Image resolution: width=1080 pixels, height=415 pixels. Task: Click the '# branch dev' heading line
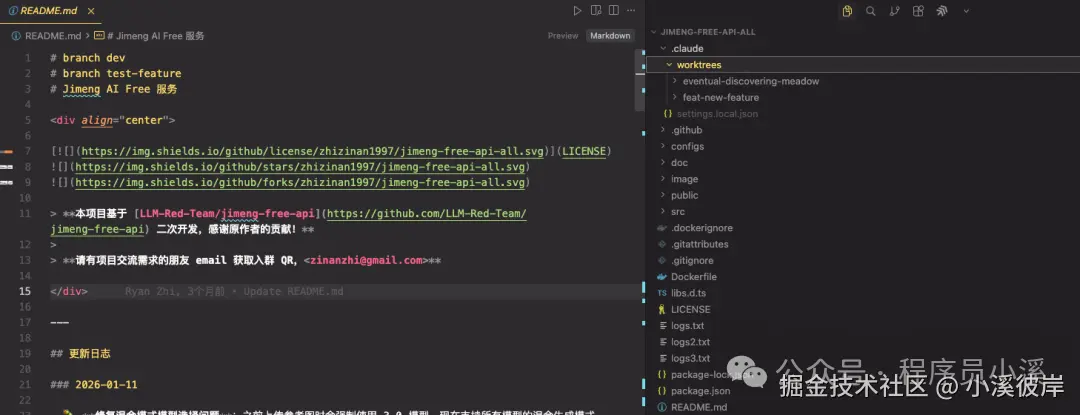(x=87, y=58)
